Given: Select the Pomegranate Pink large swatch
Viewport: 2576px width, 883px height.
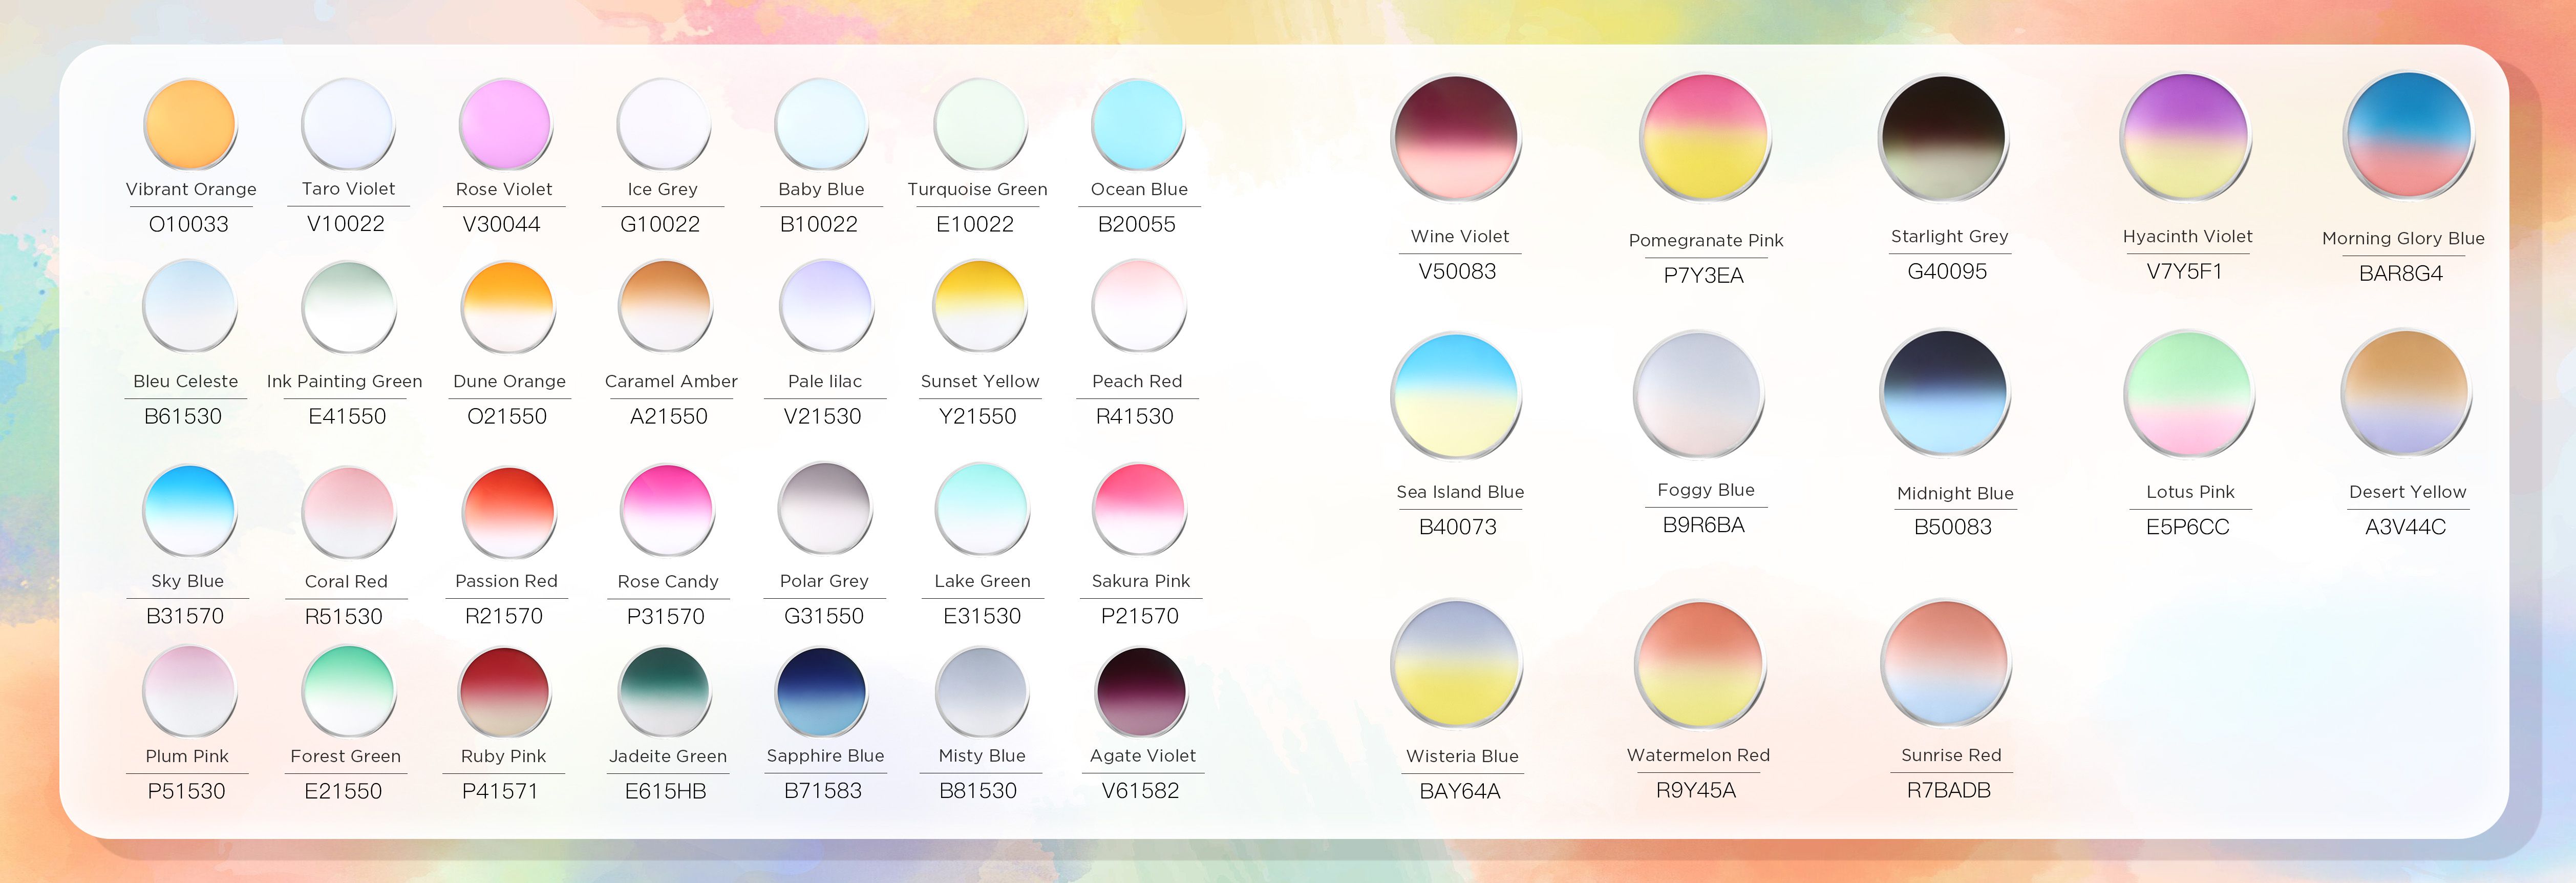Looking at the screenshot, I should click(x=1705, y=138).
